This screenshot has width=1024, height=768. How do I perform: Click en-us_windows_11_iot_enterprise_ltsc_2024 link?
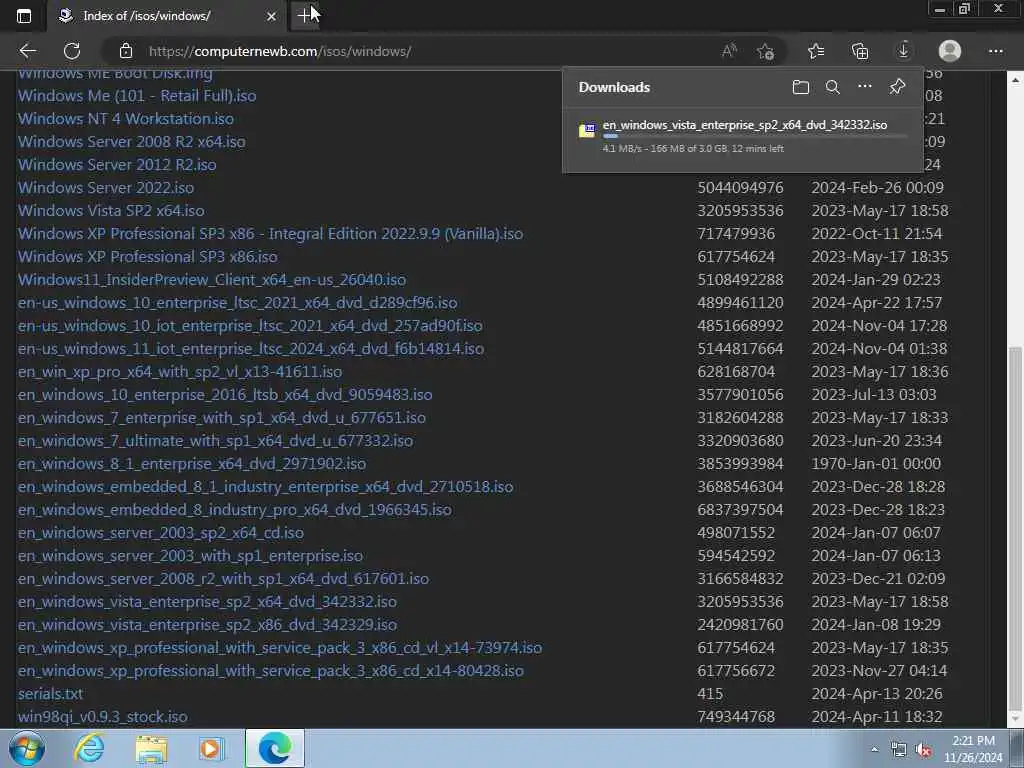[251, 348]
